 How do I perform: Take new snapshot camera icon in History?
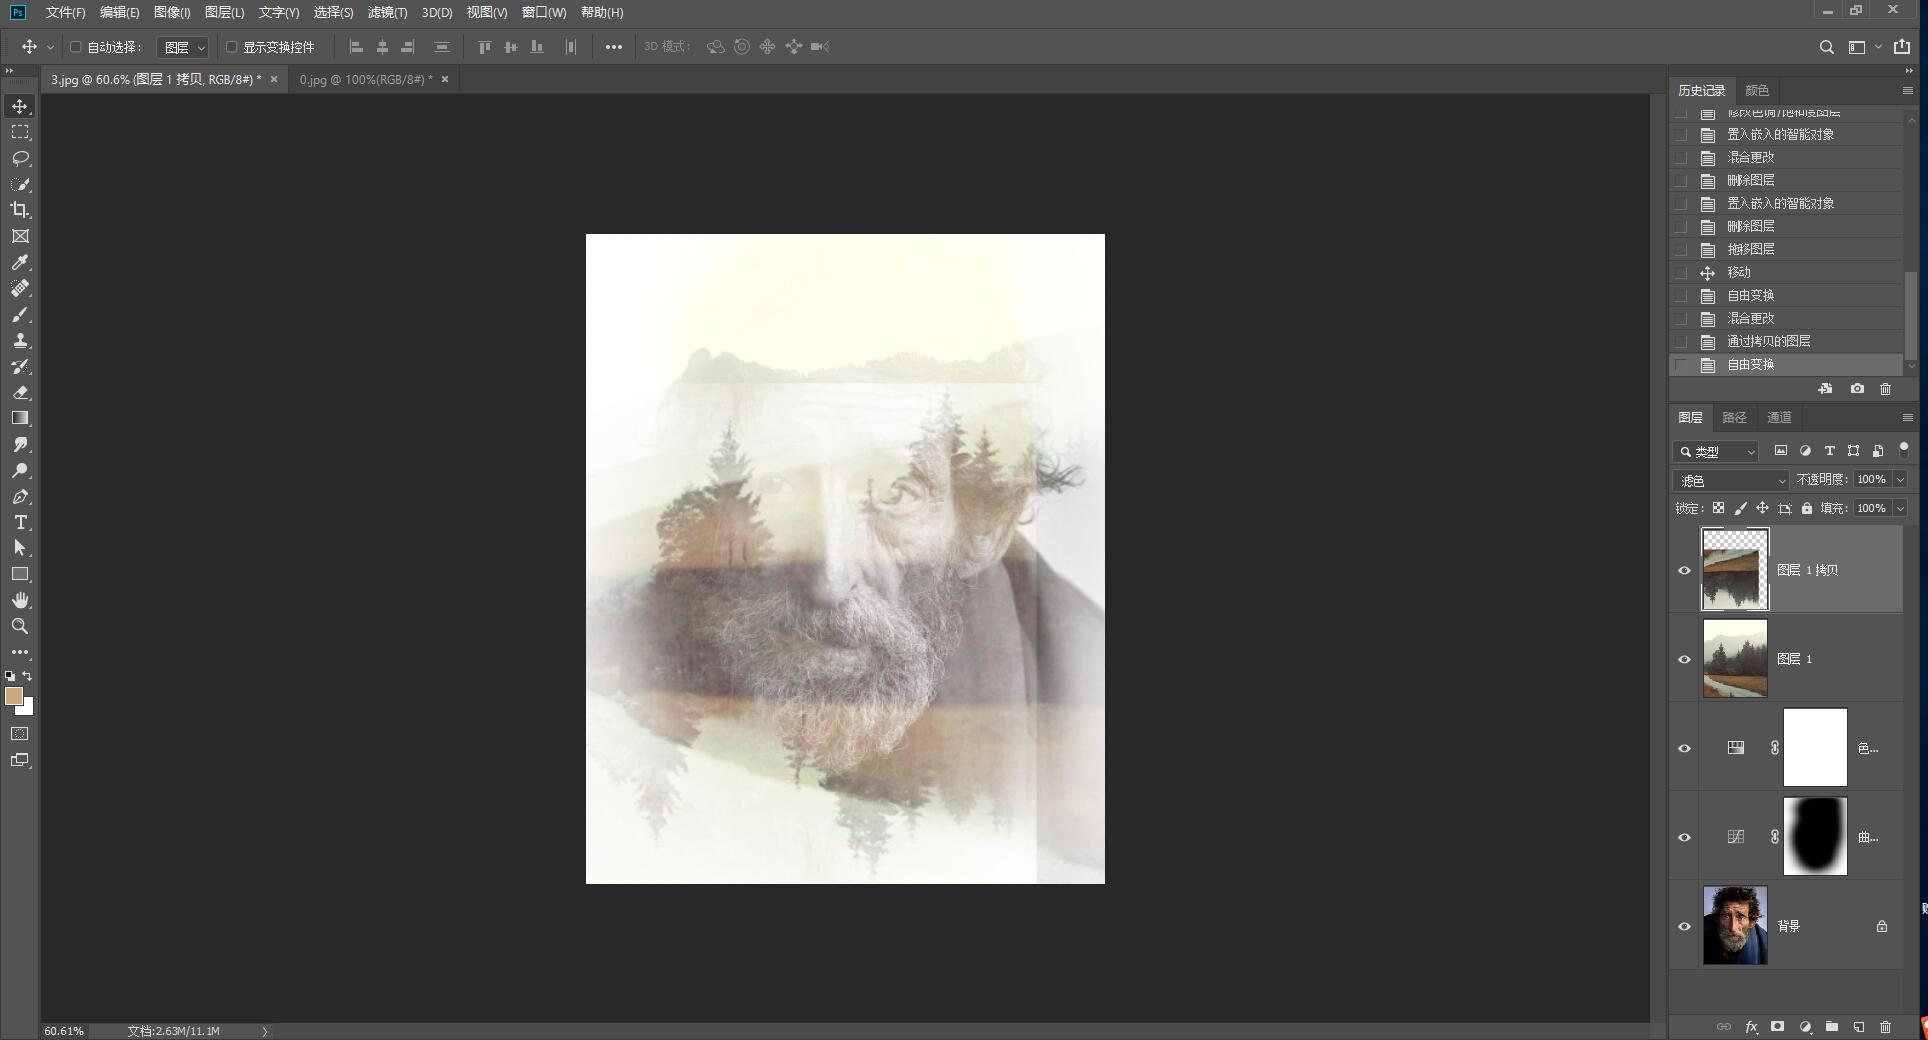(1857, 389)
